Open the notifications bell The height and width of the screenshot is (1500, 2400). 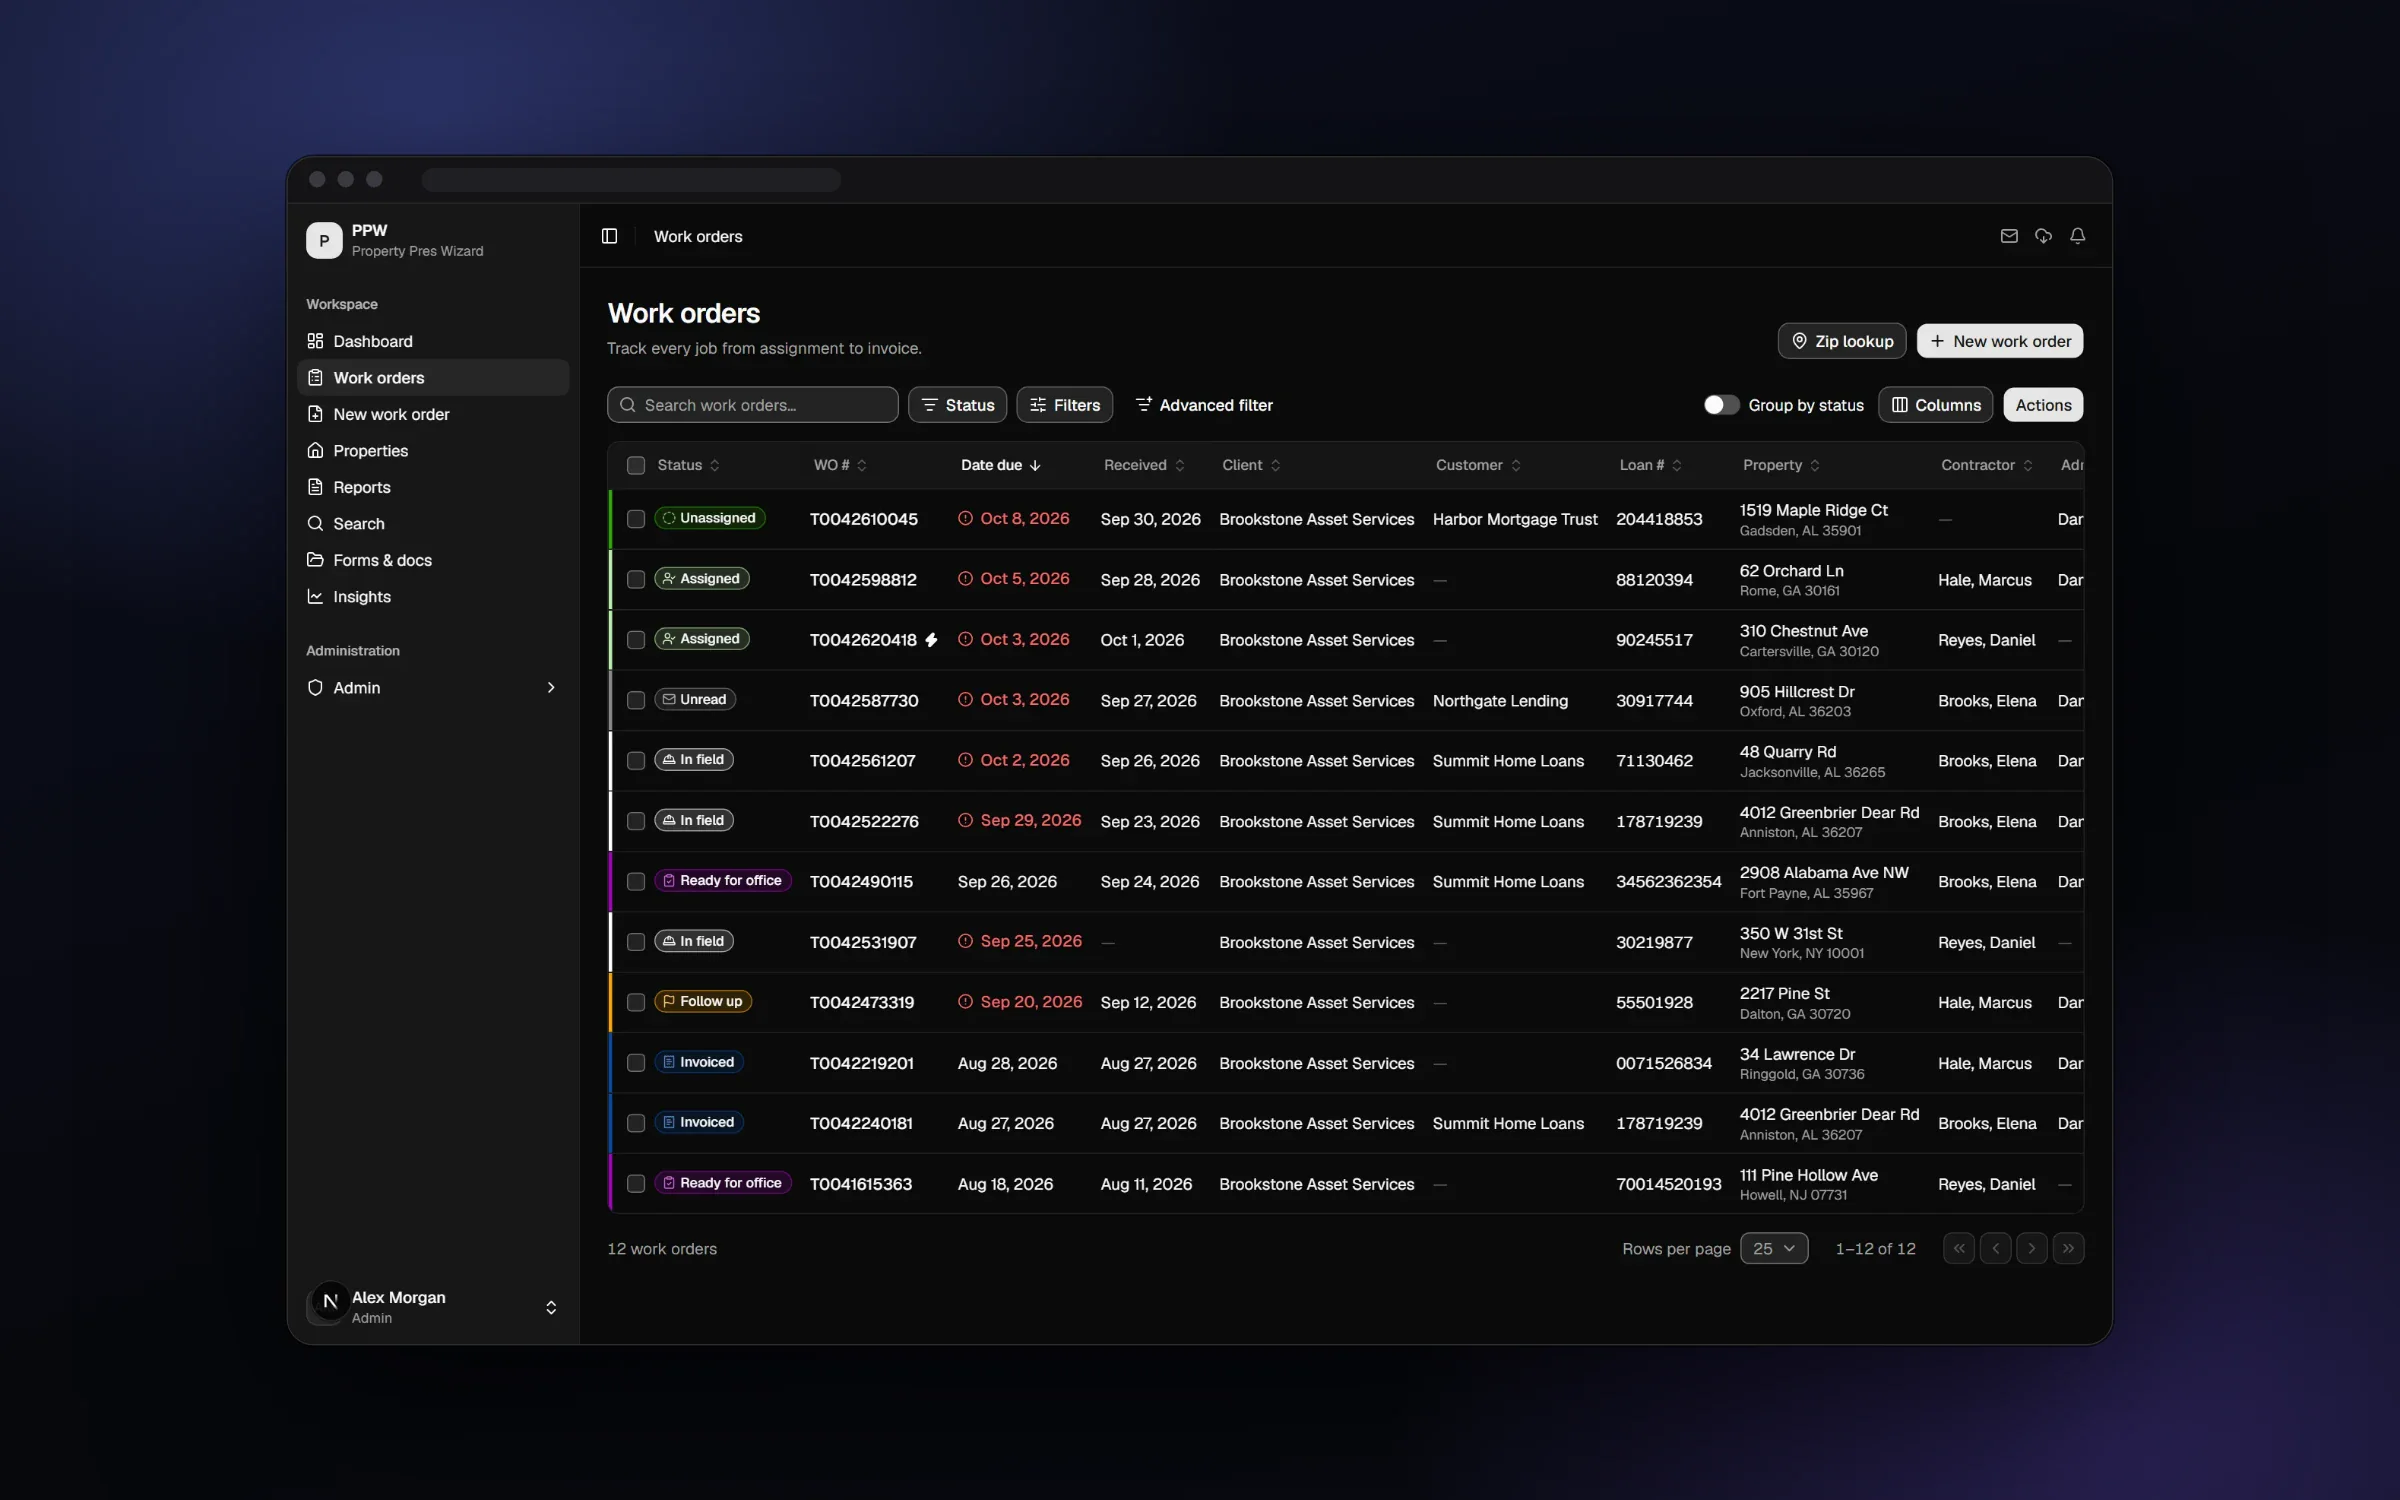click(x=2077, y=236)
